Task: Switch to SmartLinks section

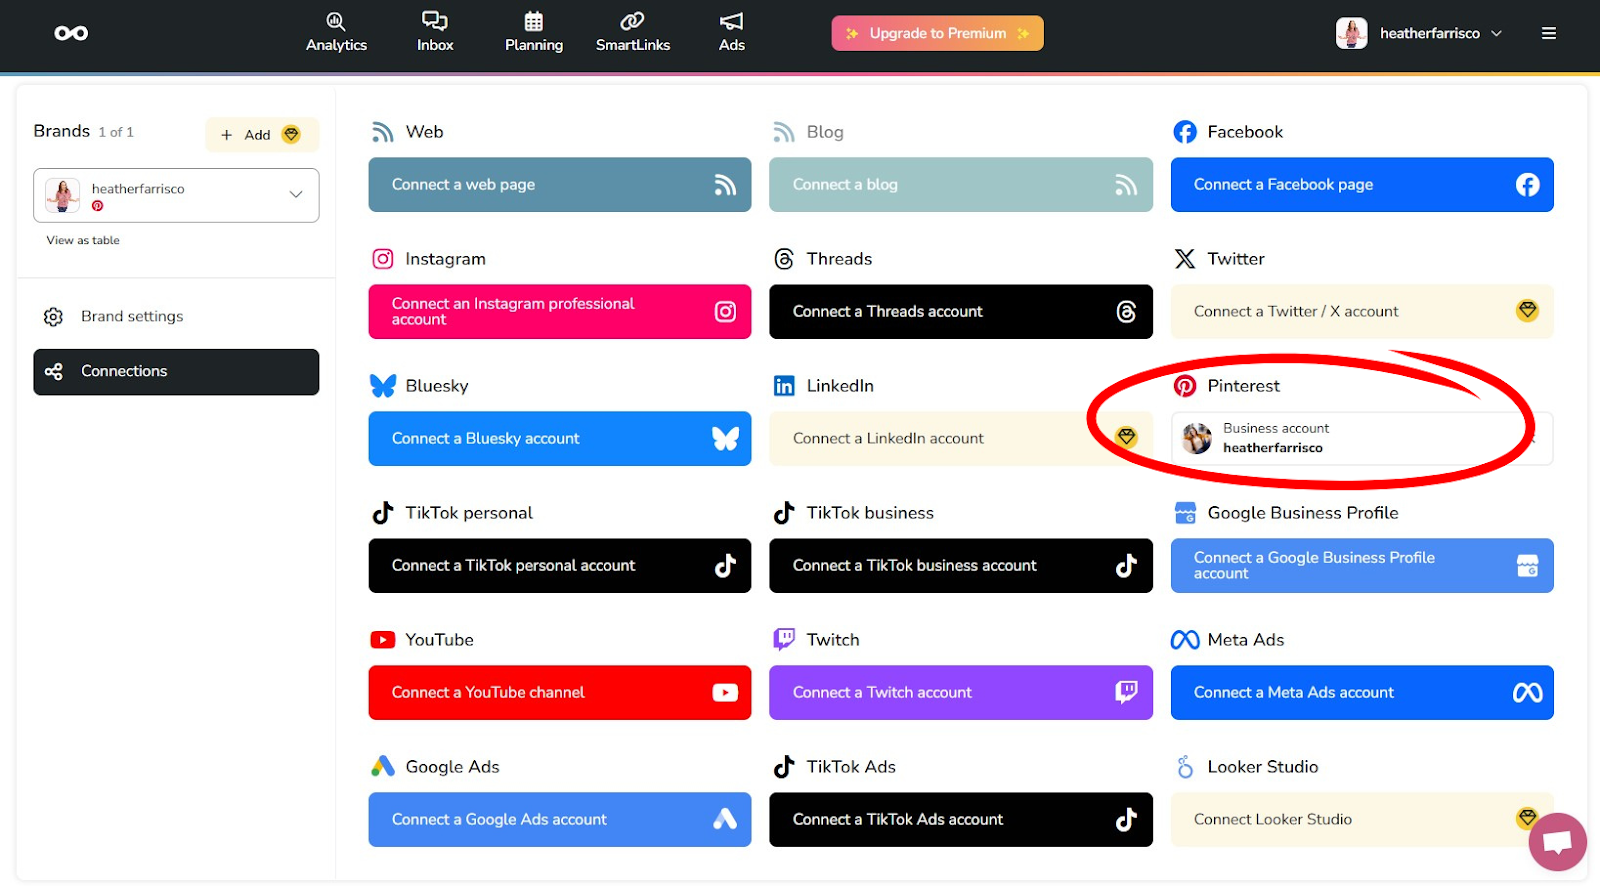Action: tap(633, 33)
